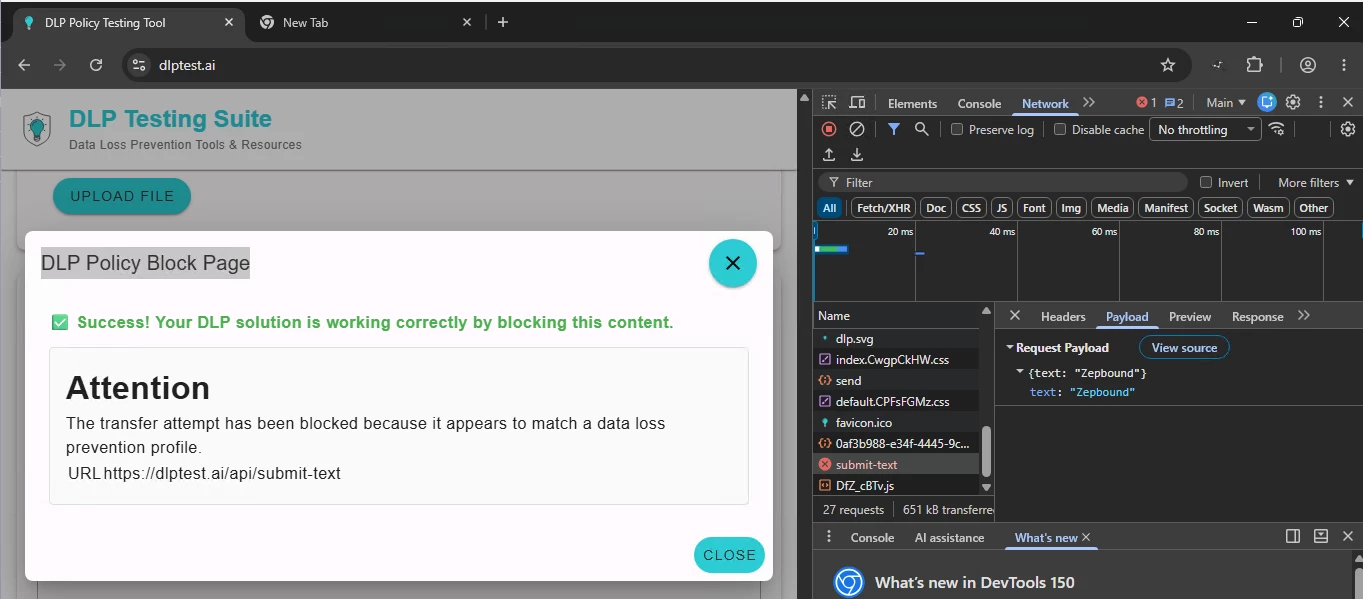Export HAR file download icon
This screenshot has height=599, width=1363.
click(857, 155)
